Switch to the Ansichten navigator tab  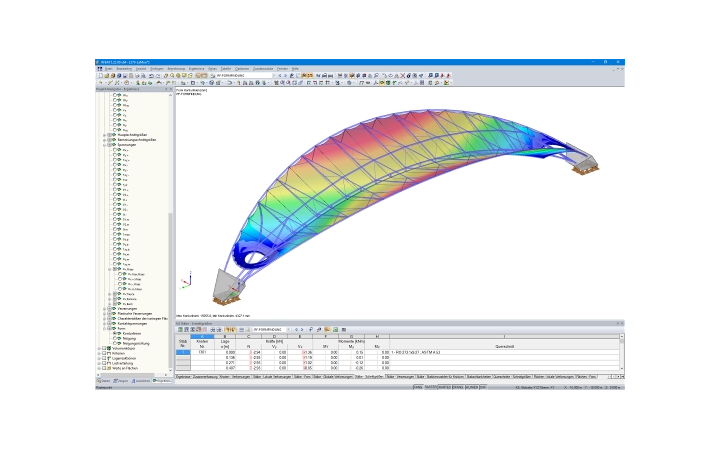pyautogui.click(x=141, y=381)
